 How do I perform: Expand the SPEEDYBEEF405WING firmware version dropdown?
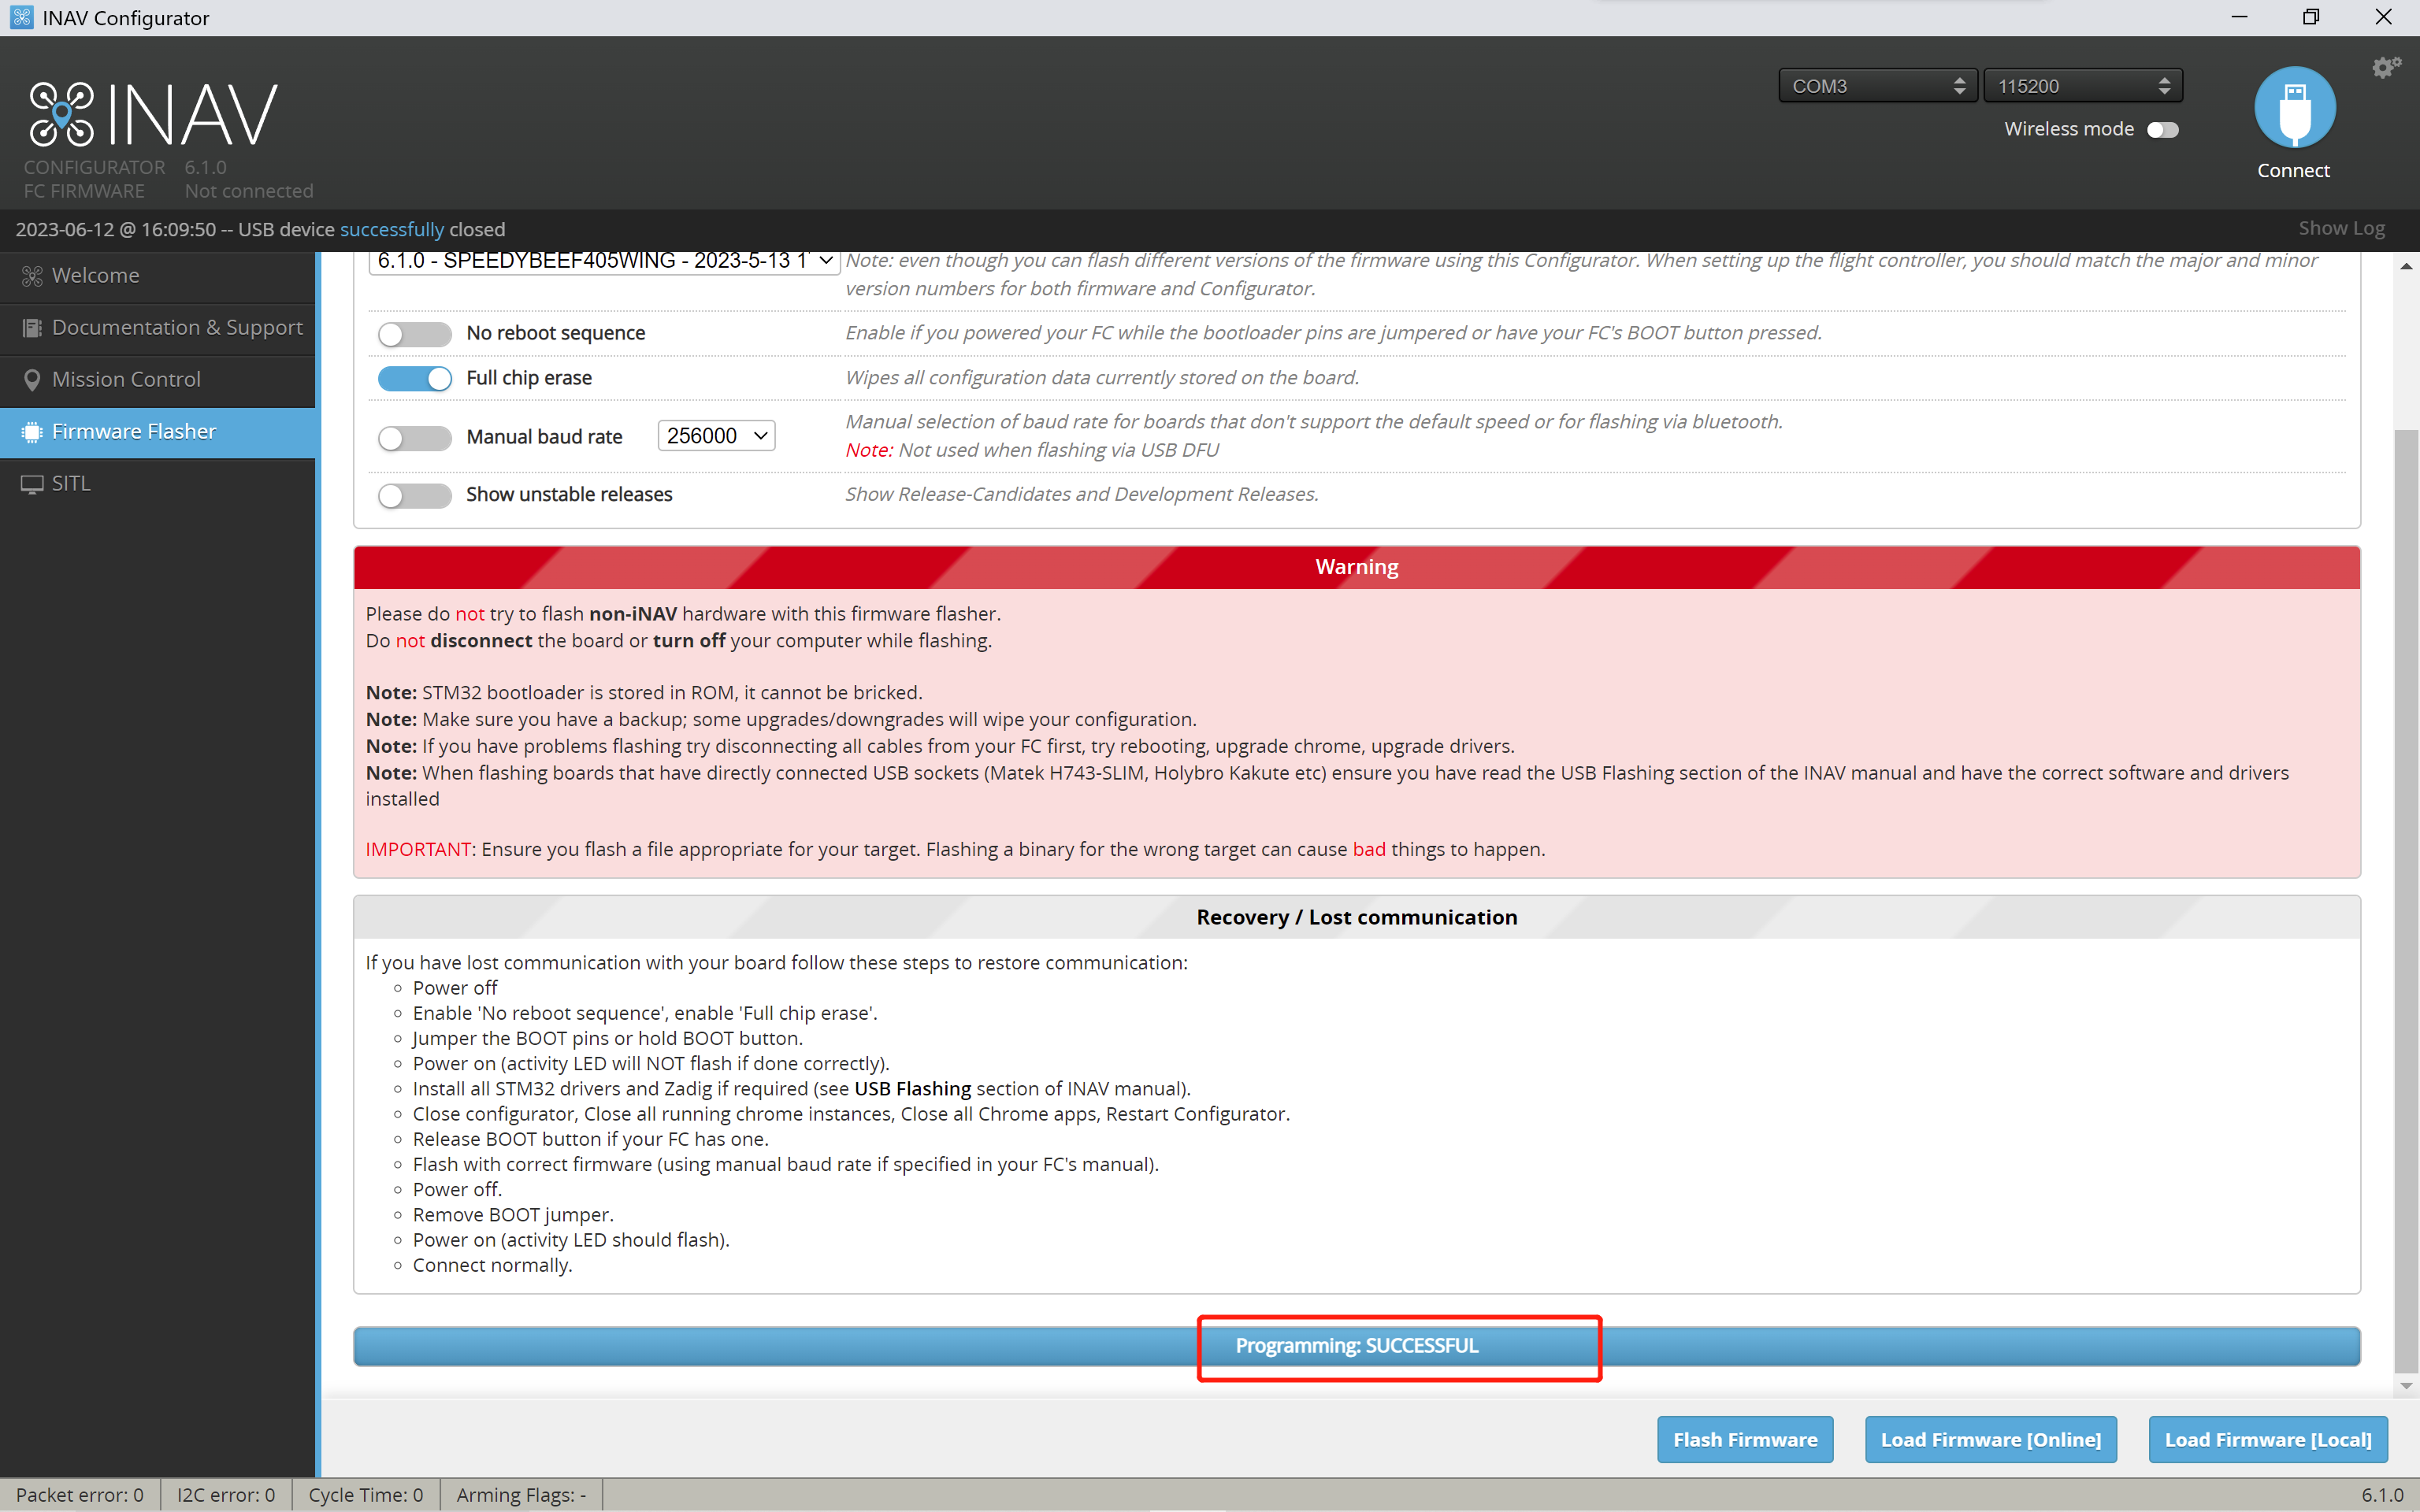(x=604, y=261)
